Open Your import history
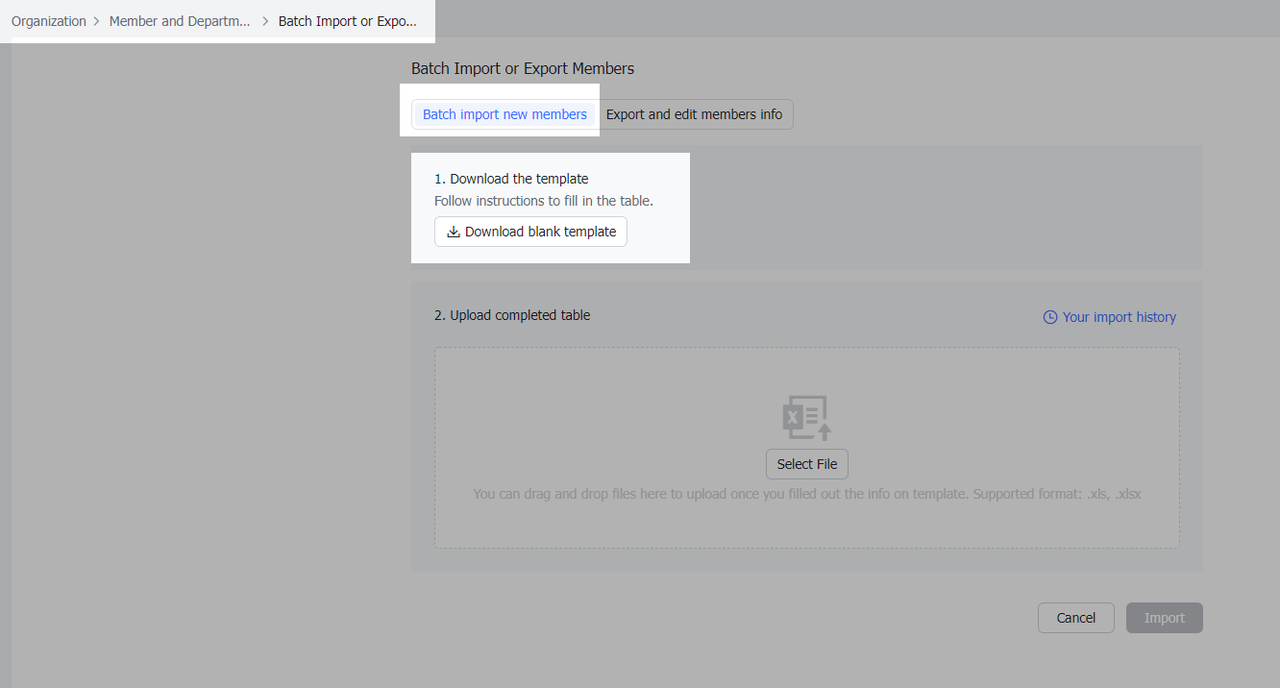The image size is (1280, 688). coord(1118,317)
